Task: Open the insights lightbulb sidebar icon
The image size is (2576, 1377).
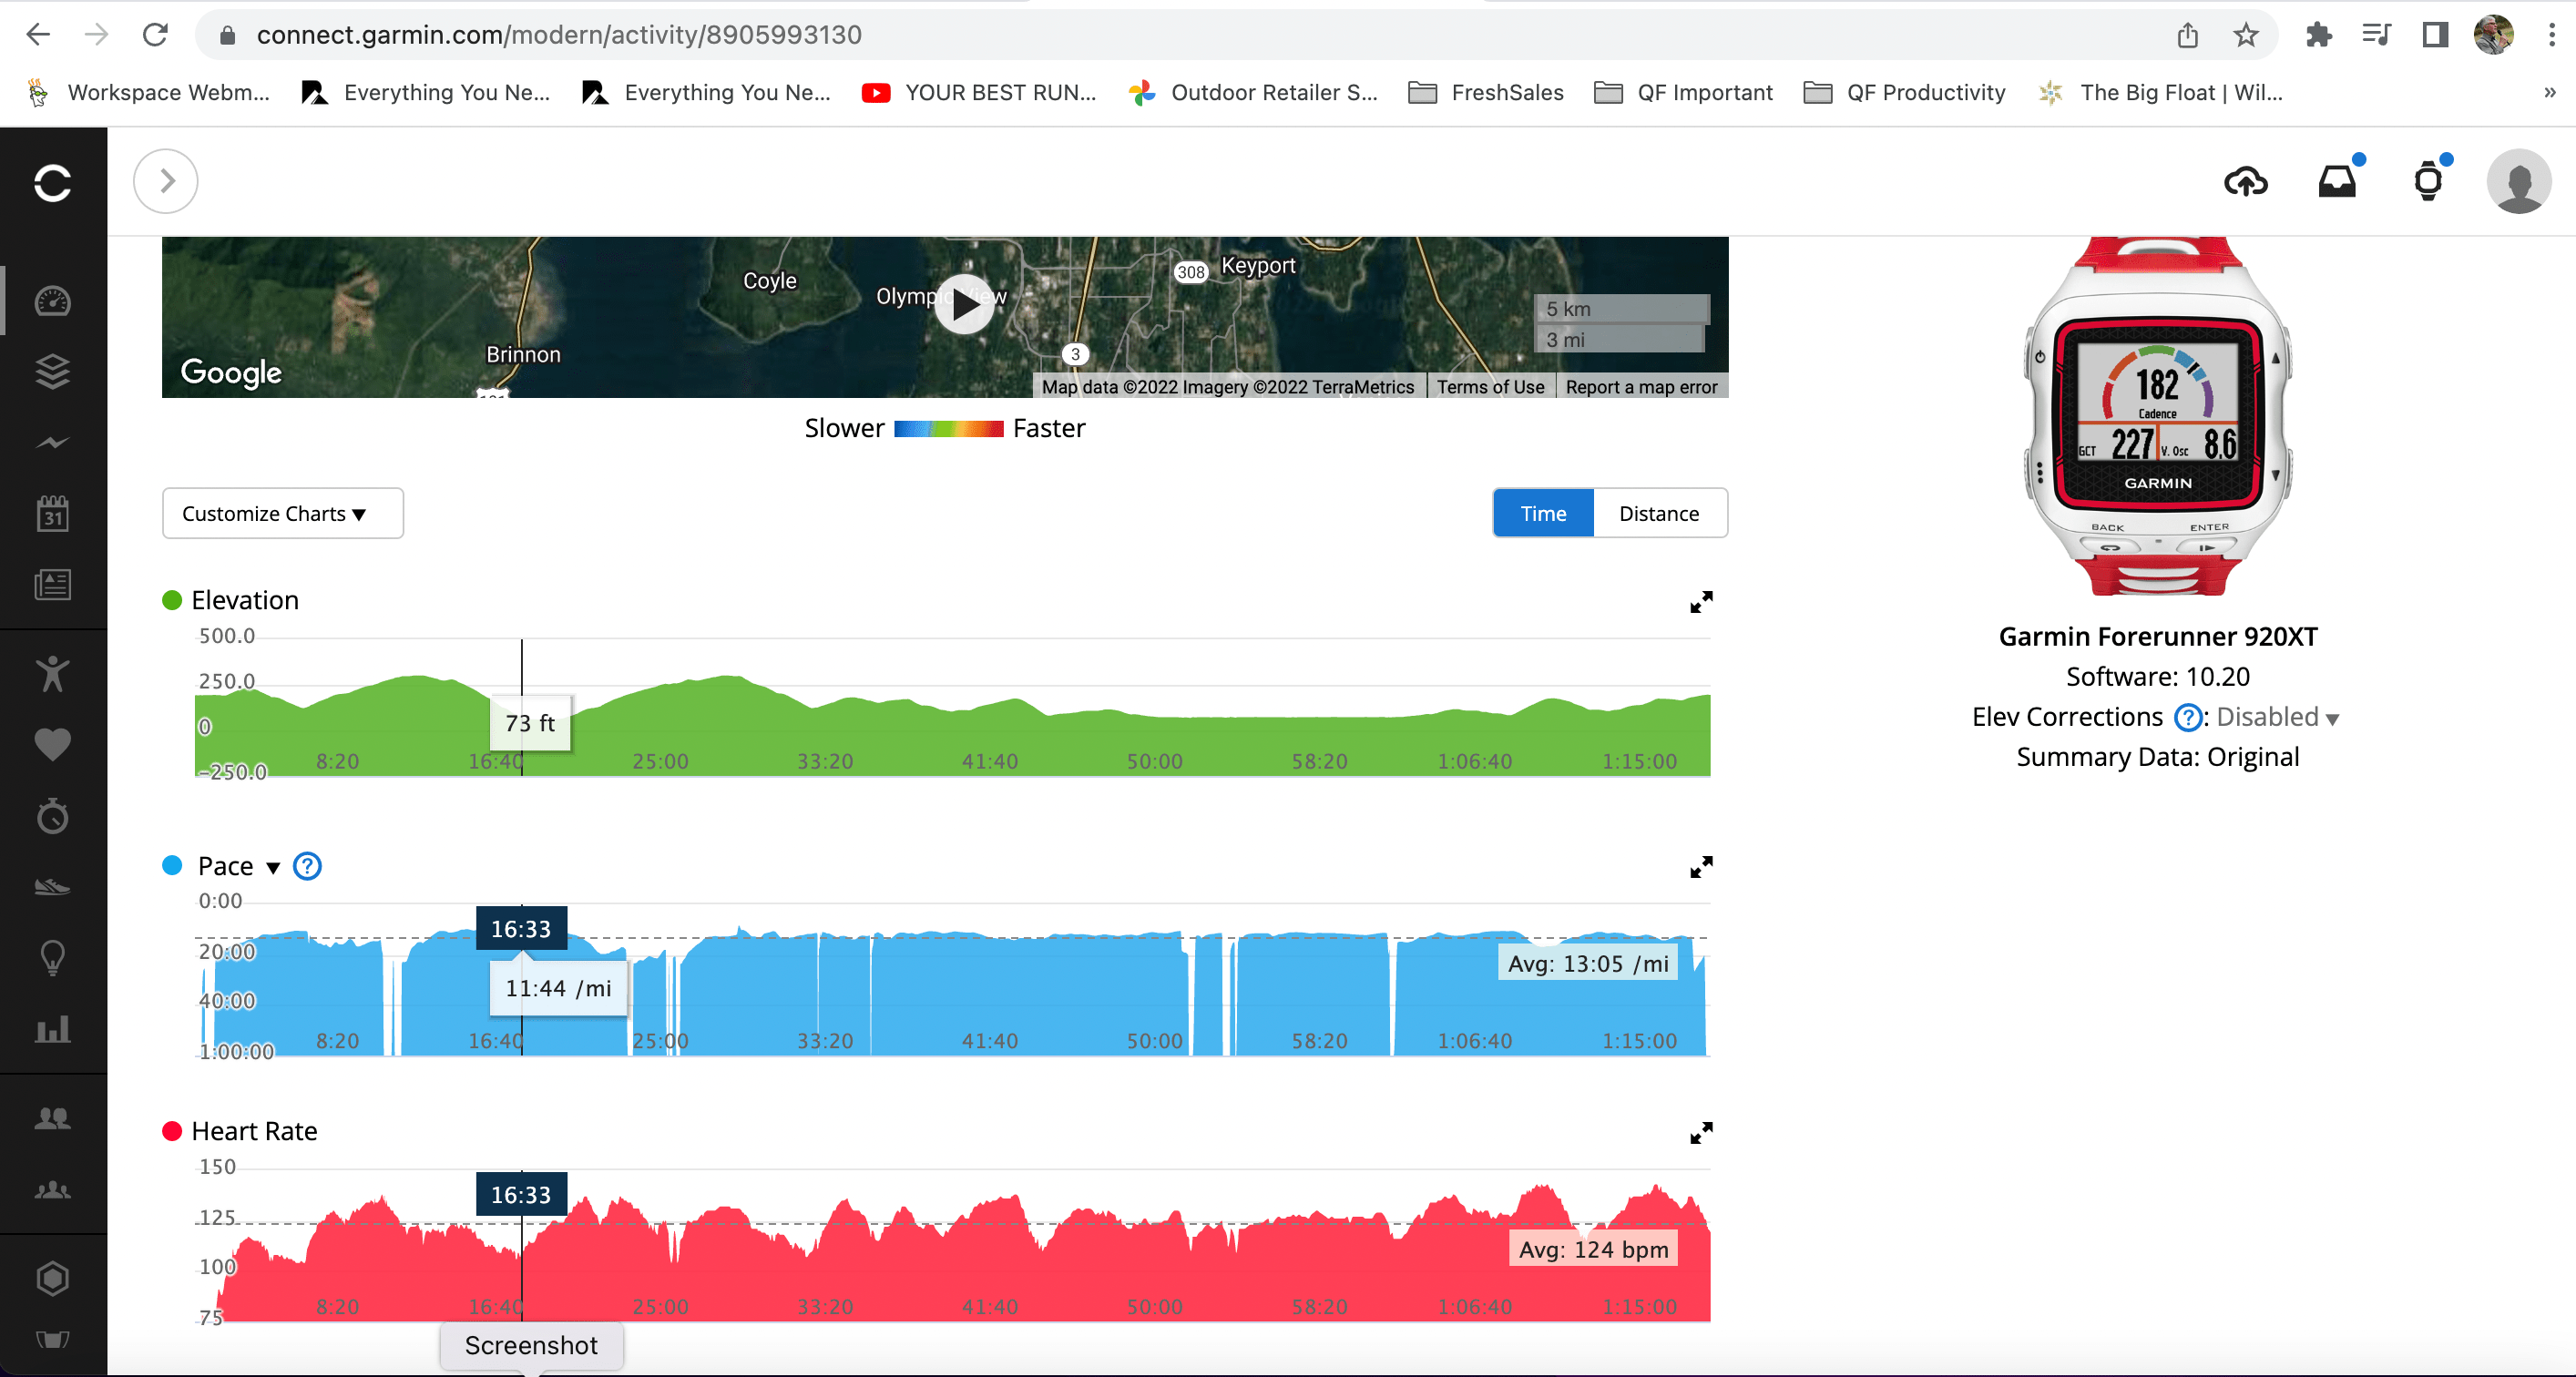Action: coord(52,958)
